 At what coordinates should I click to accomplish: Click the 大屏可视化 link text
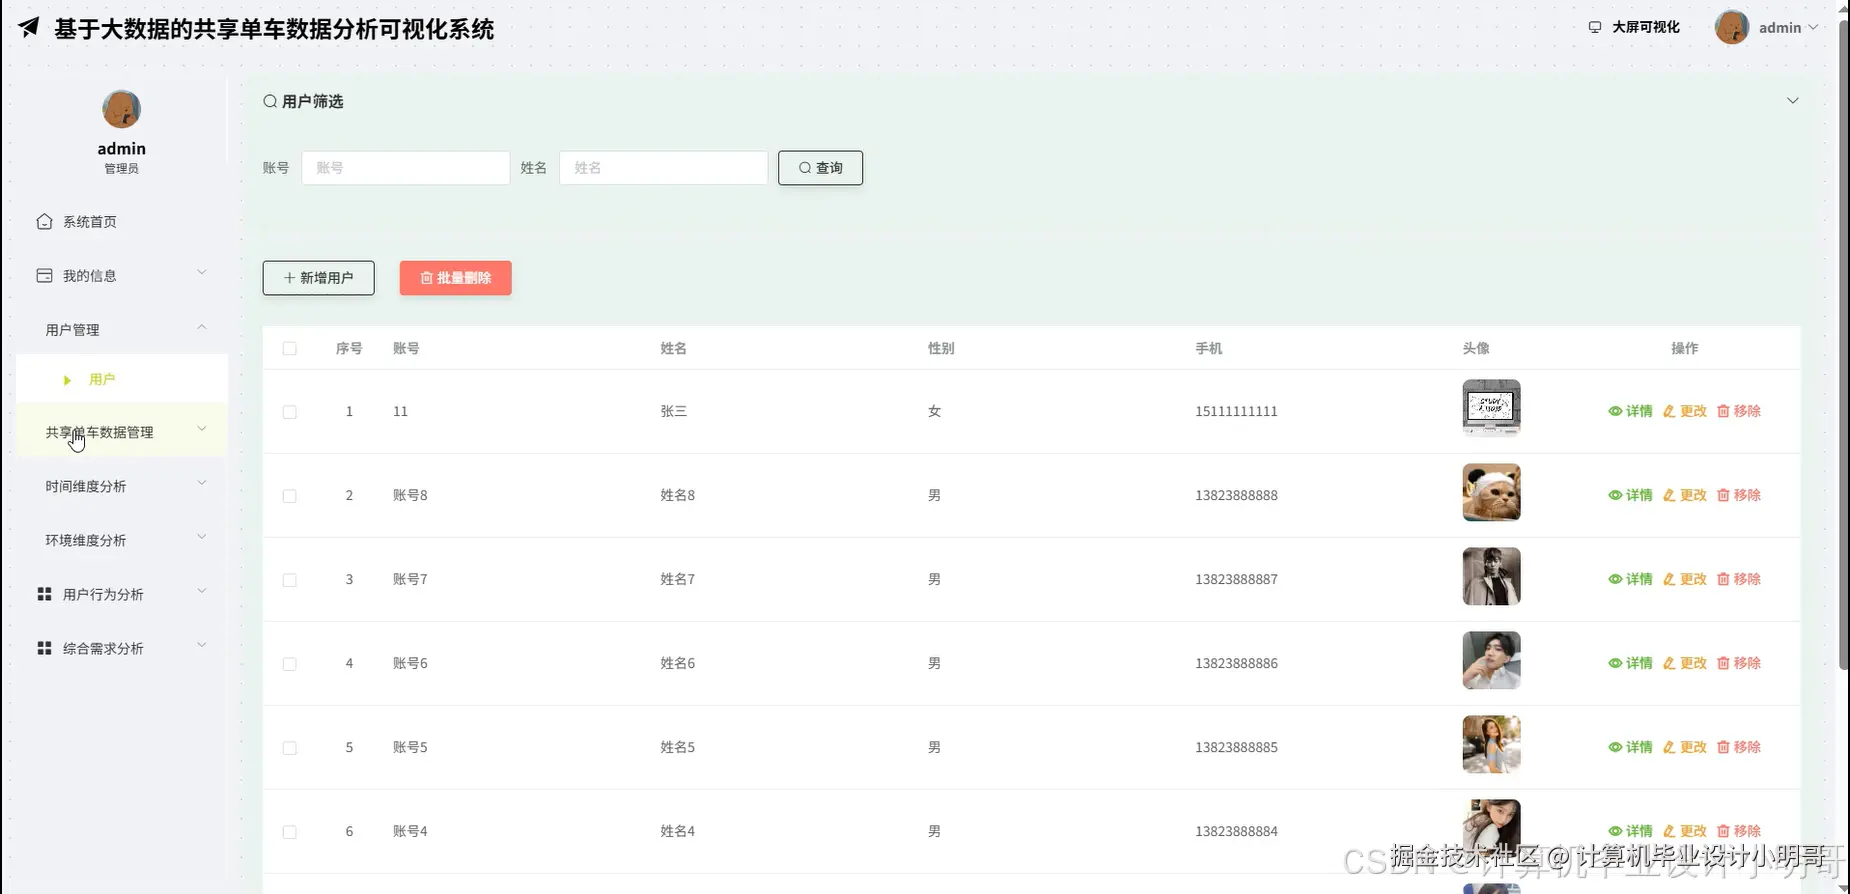(x=1646, y=27)
